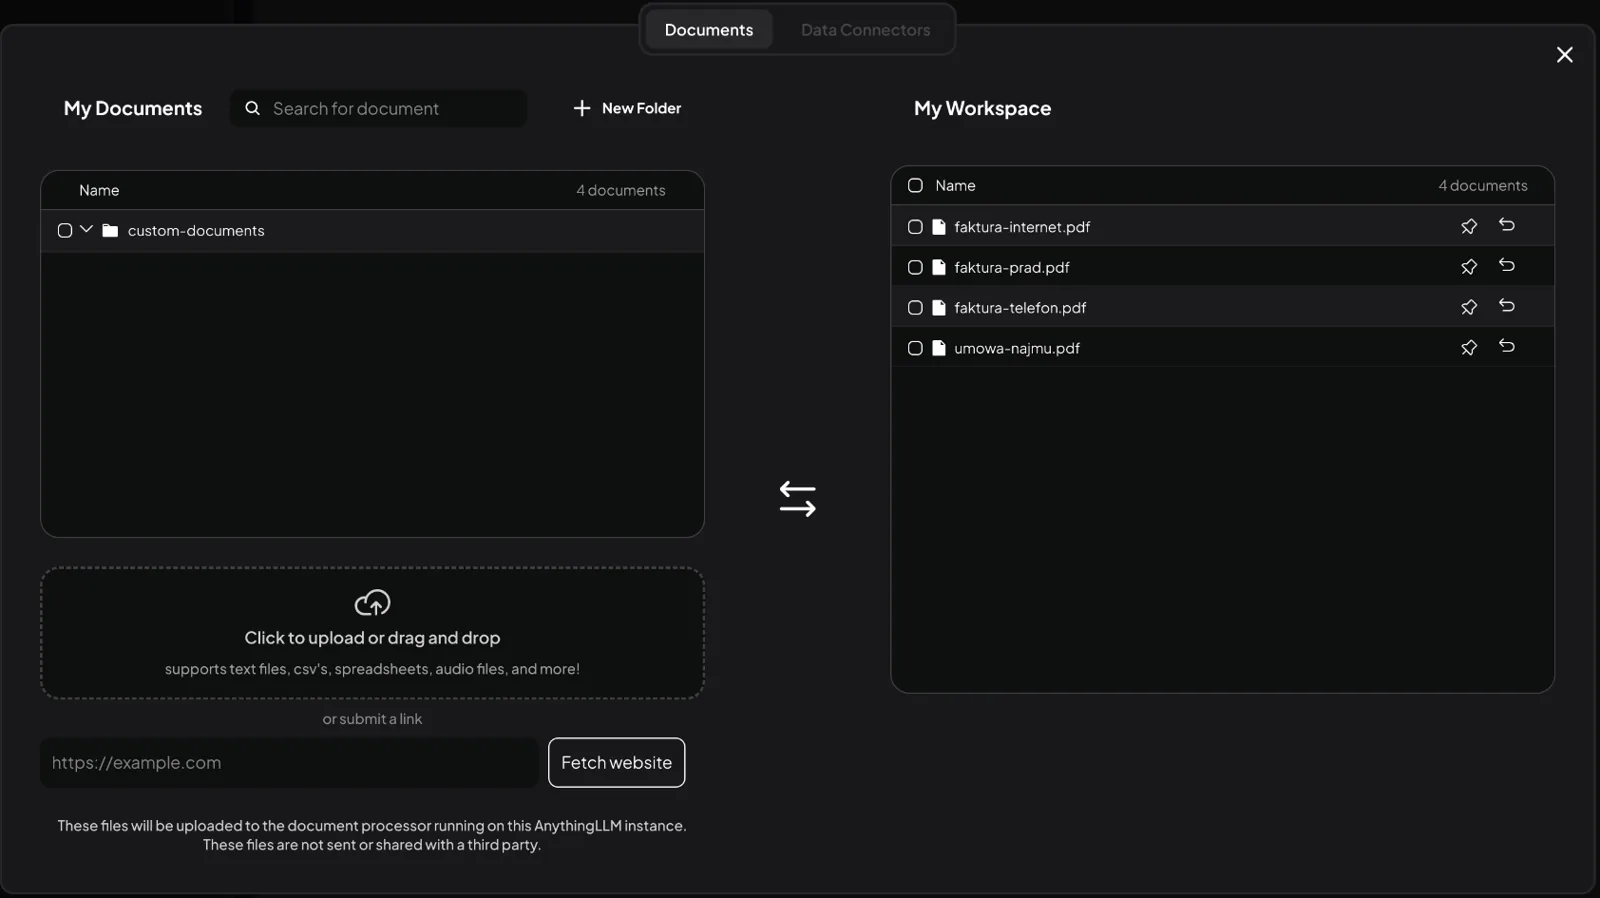This screenshot has width=1600, height=898.
Task: Pin umowa-najmu.pdf to the workspace
Action: (1468, 348)
